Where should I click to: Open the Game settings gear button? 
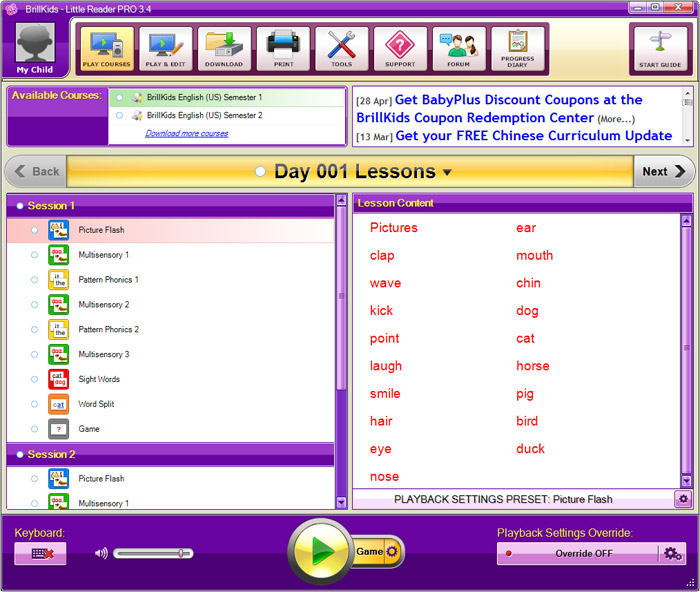[x=392, y=551]
